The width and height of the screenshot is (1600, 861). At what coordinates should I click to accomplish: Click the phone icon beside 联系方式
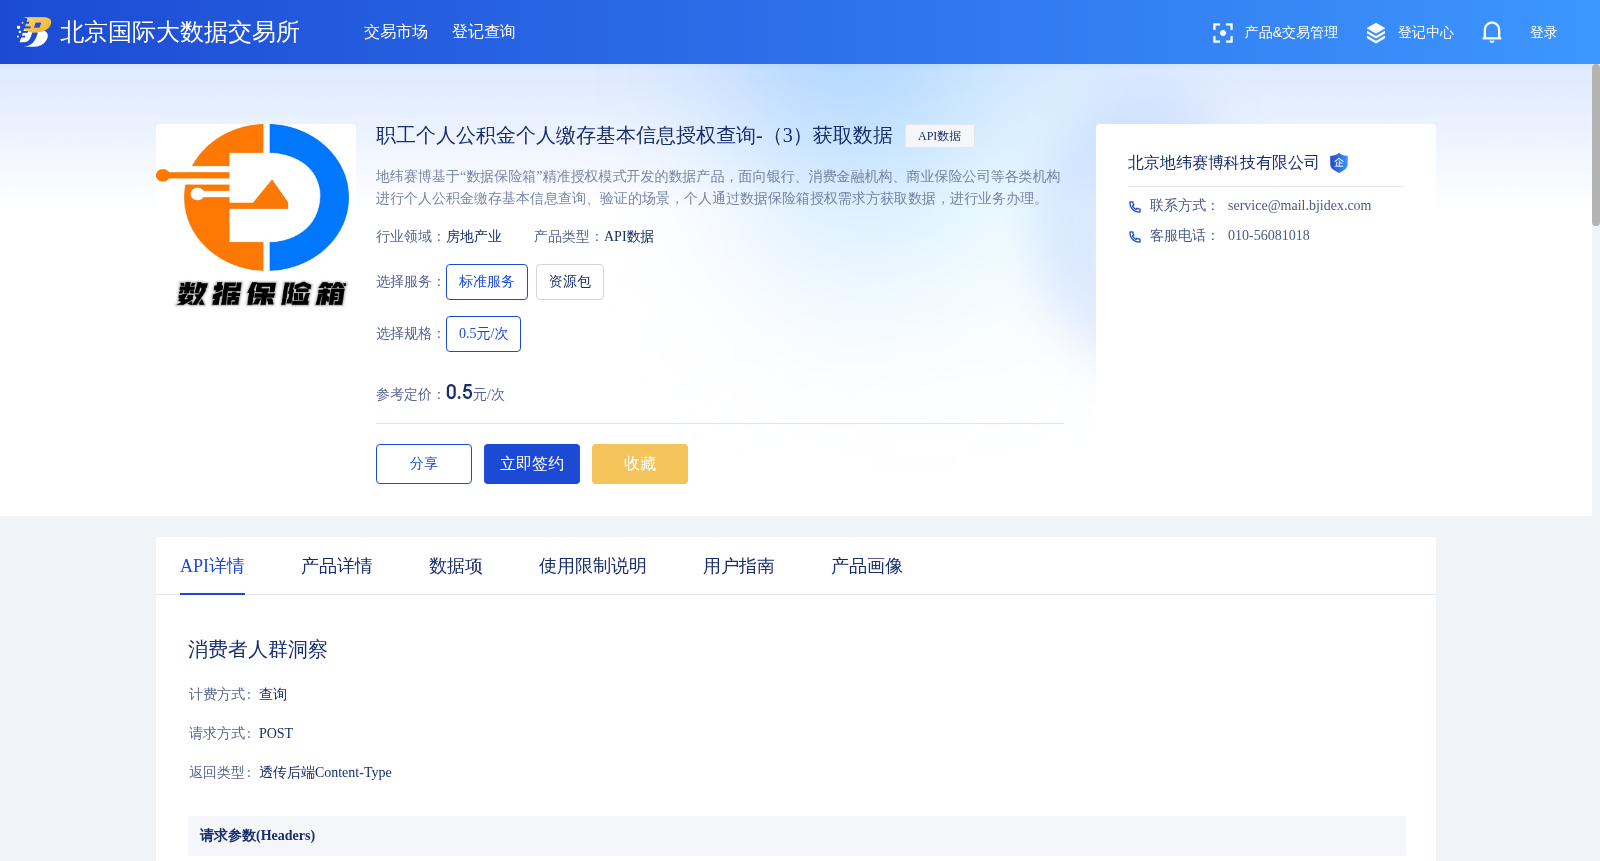point(1135,207)
